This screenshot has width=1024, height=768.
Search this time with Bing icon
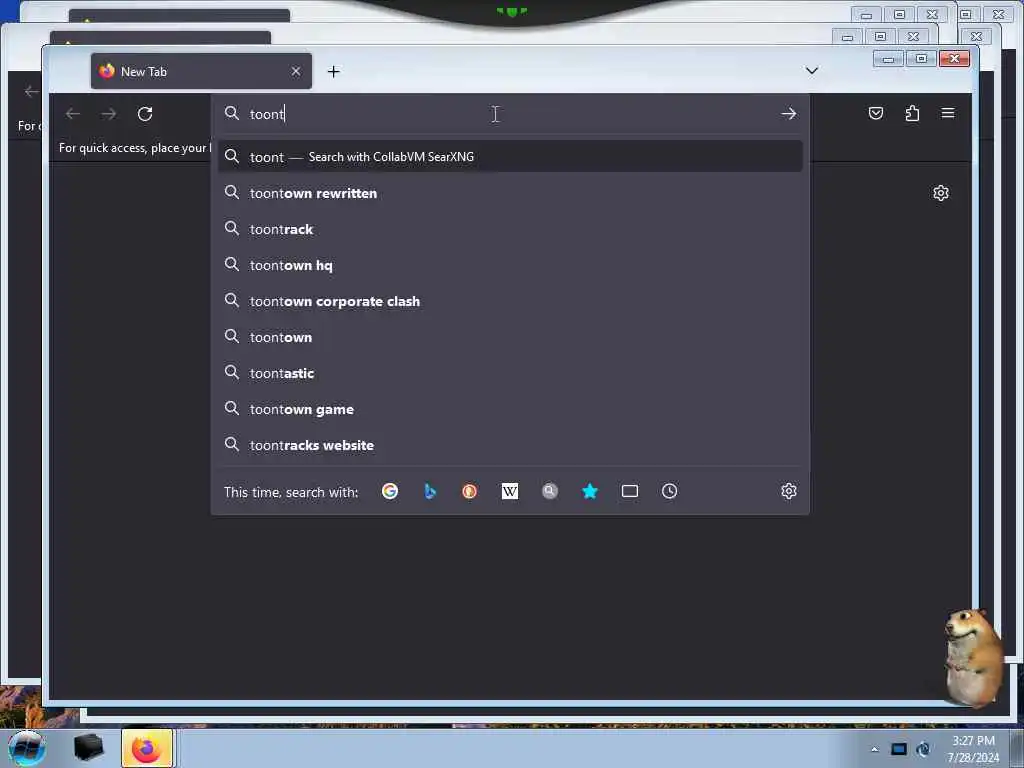(430, 491)
